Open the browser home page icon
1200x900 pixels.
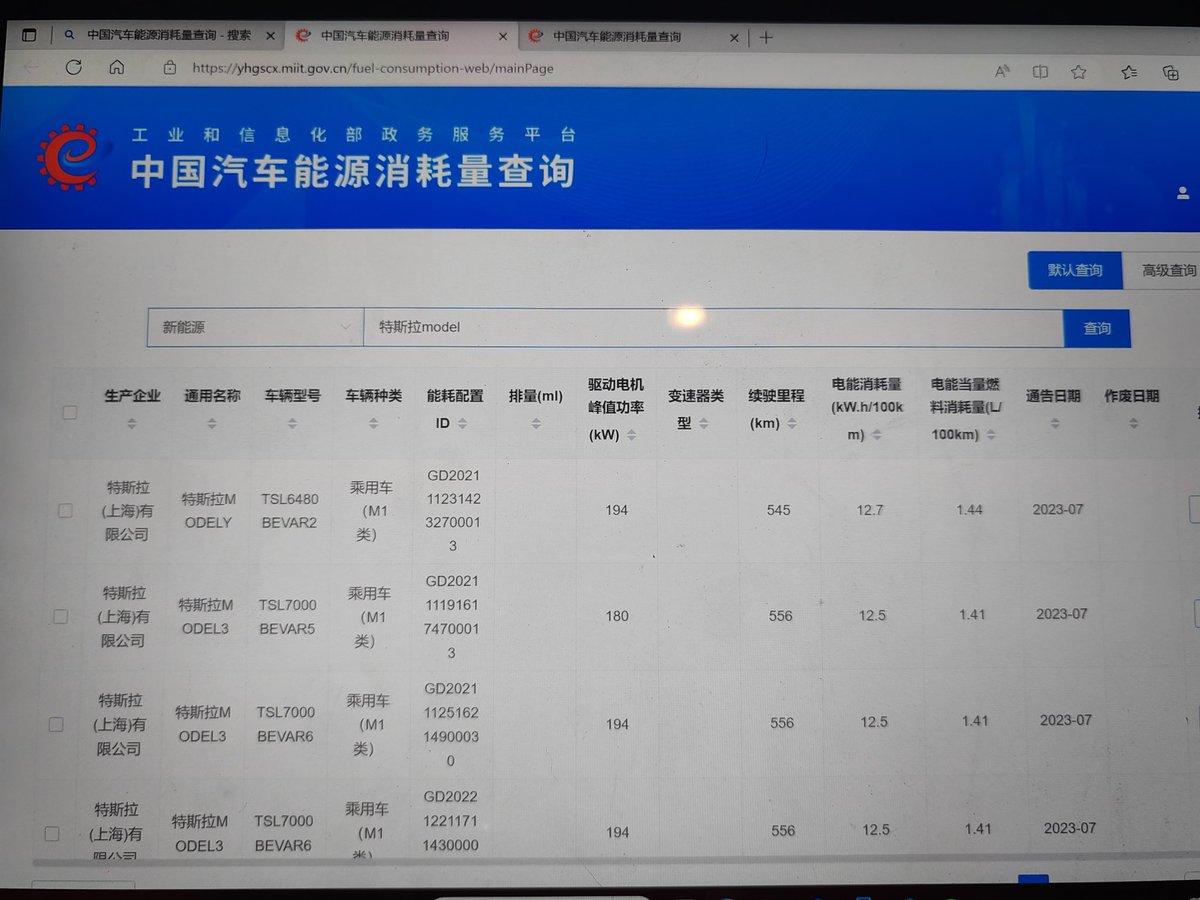[x=117, y=68]
